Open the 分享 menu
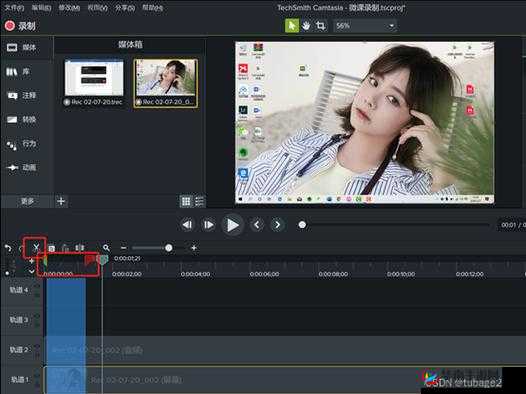 tap(125, 7)
